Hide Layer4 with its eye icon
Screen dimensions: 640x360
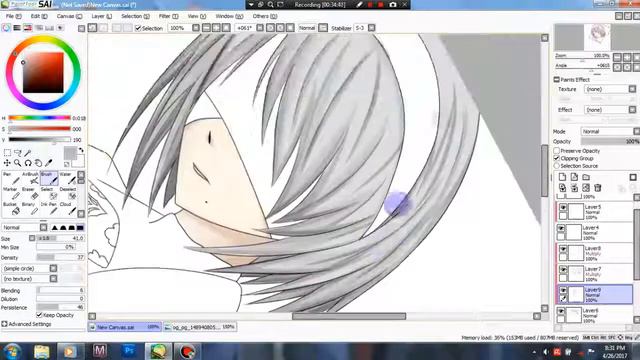[561, 229]
